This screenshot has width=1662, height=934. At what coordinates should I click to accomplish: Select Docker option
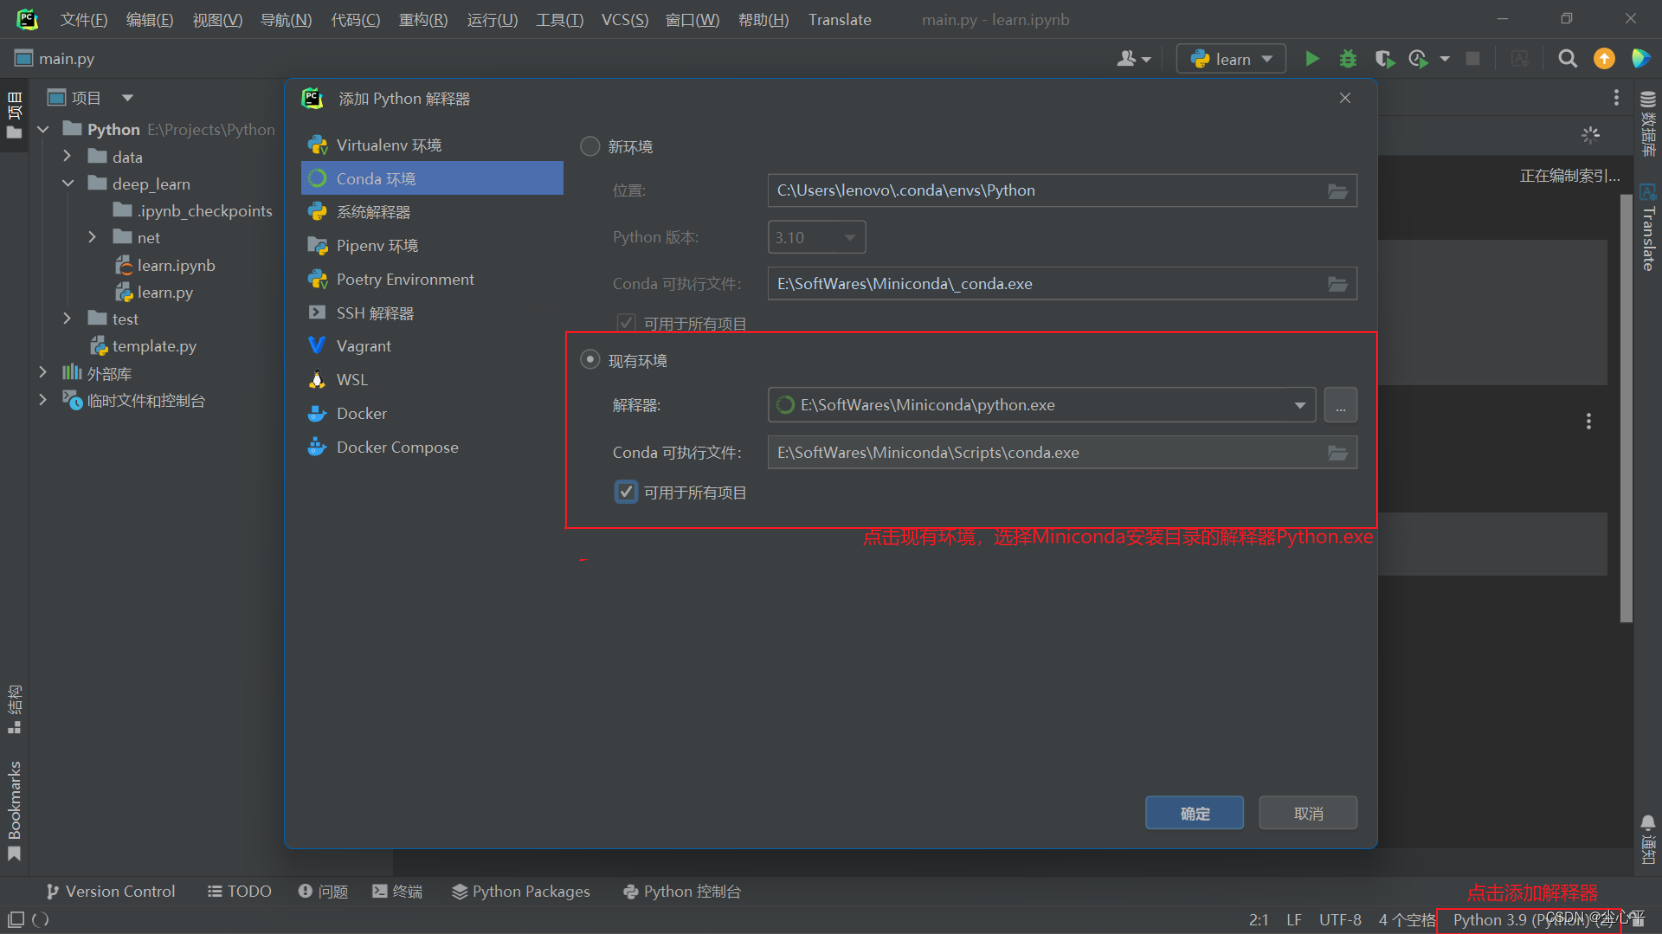tap(432, 414)
